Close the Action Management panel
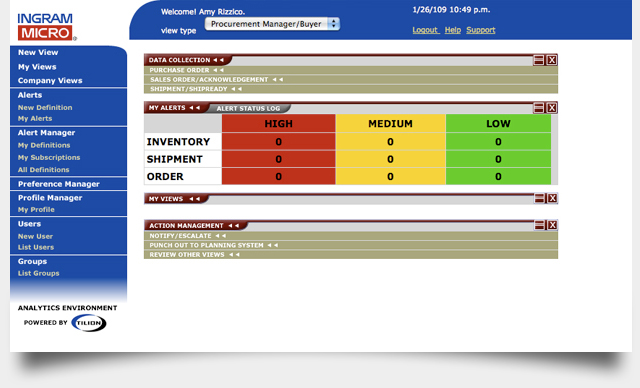 (x=552, y=225)
